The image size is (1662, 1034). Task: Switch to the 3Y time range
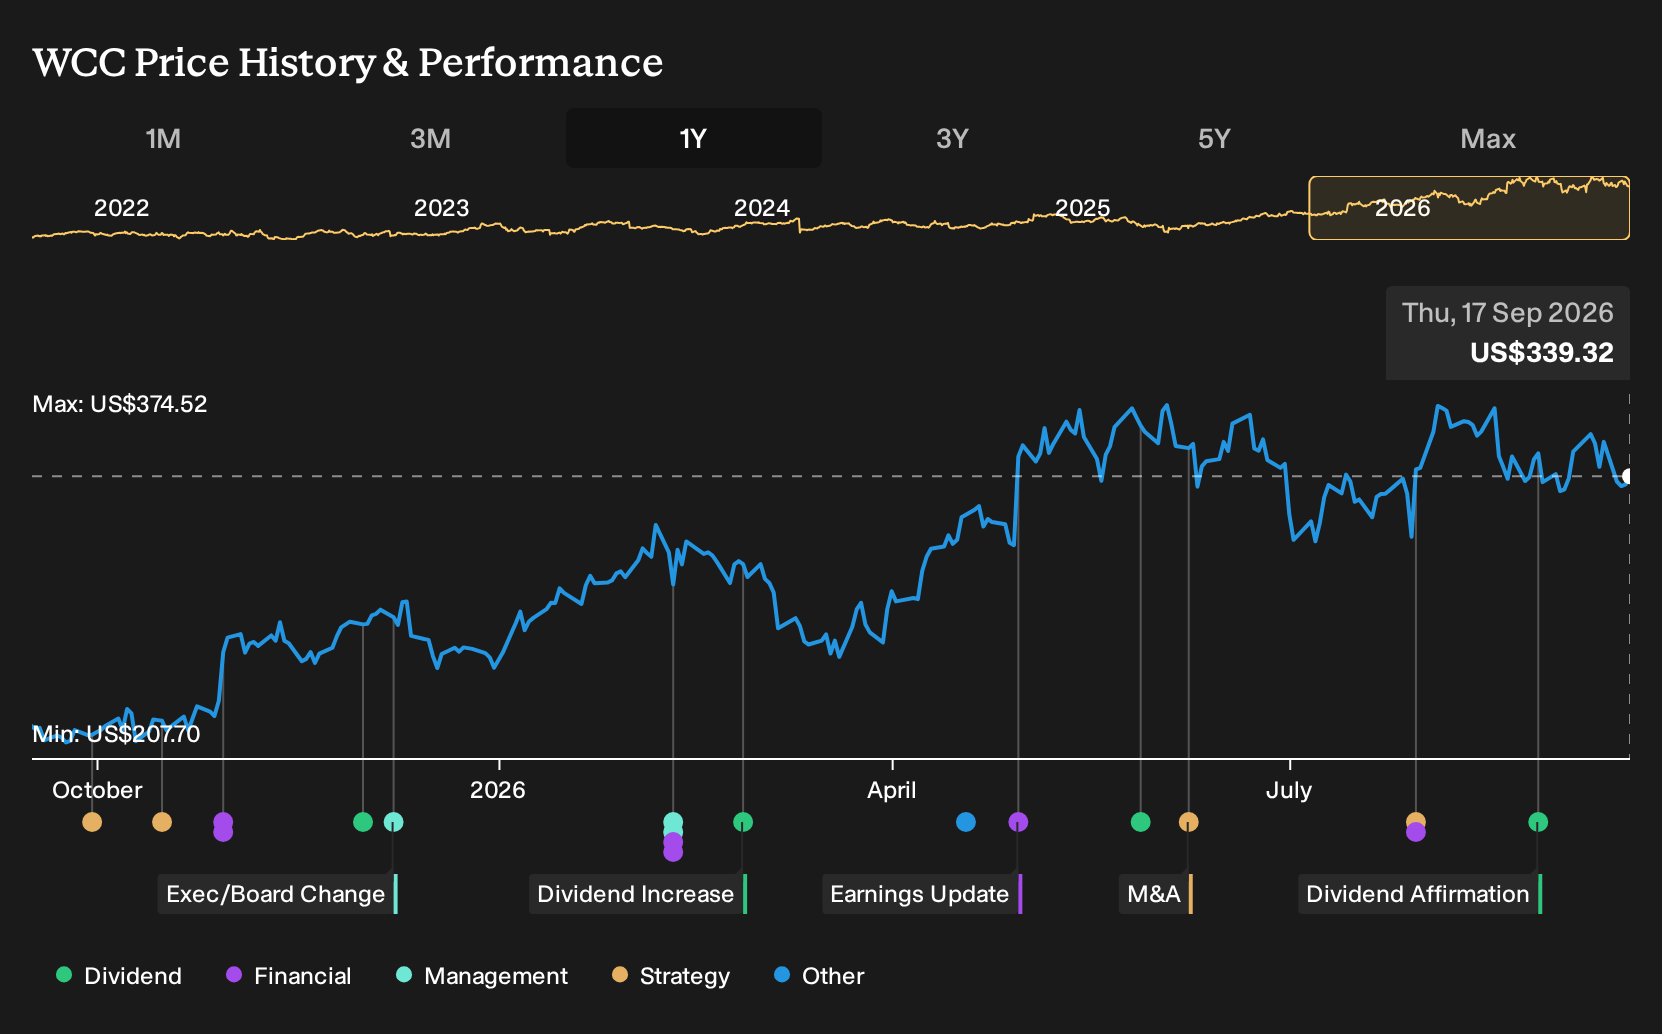coord(952,138)
